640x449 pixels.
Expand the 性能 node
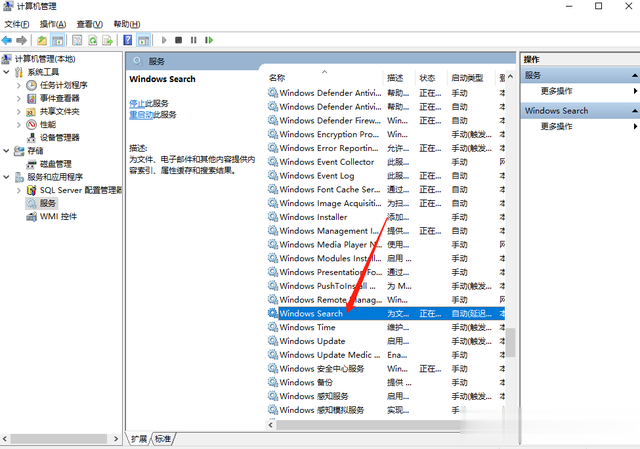tap(19, 124)
